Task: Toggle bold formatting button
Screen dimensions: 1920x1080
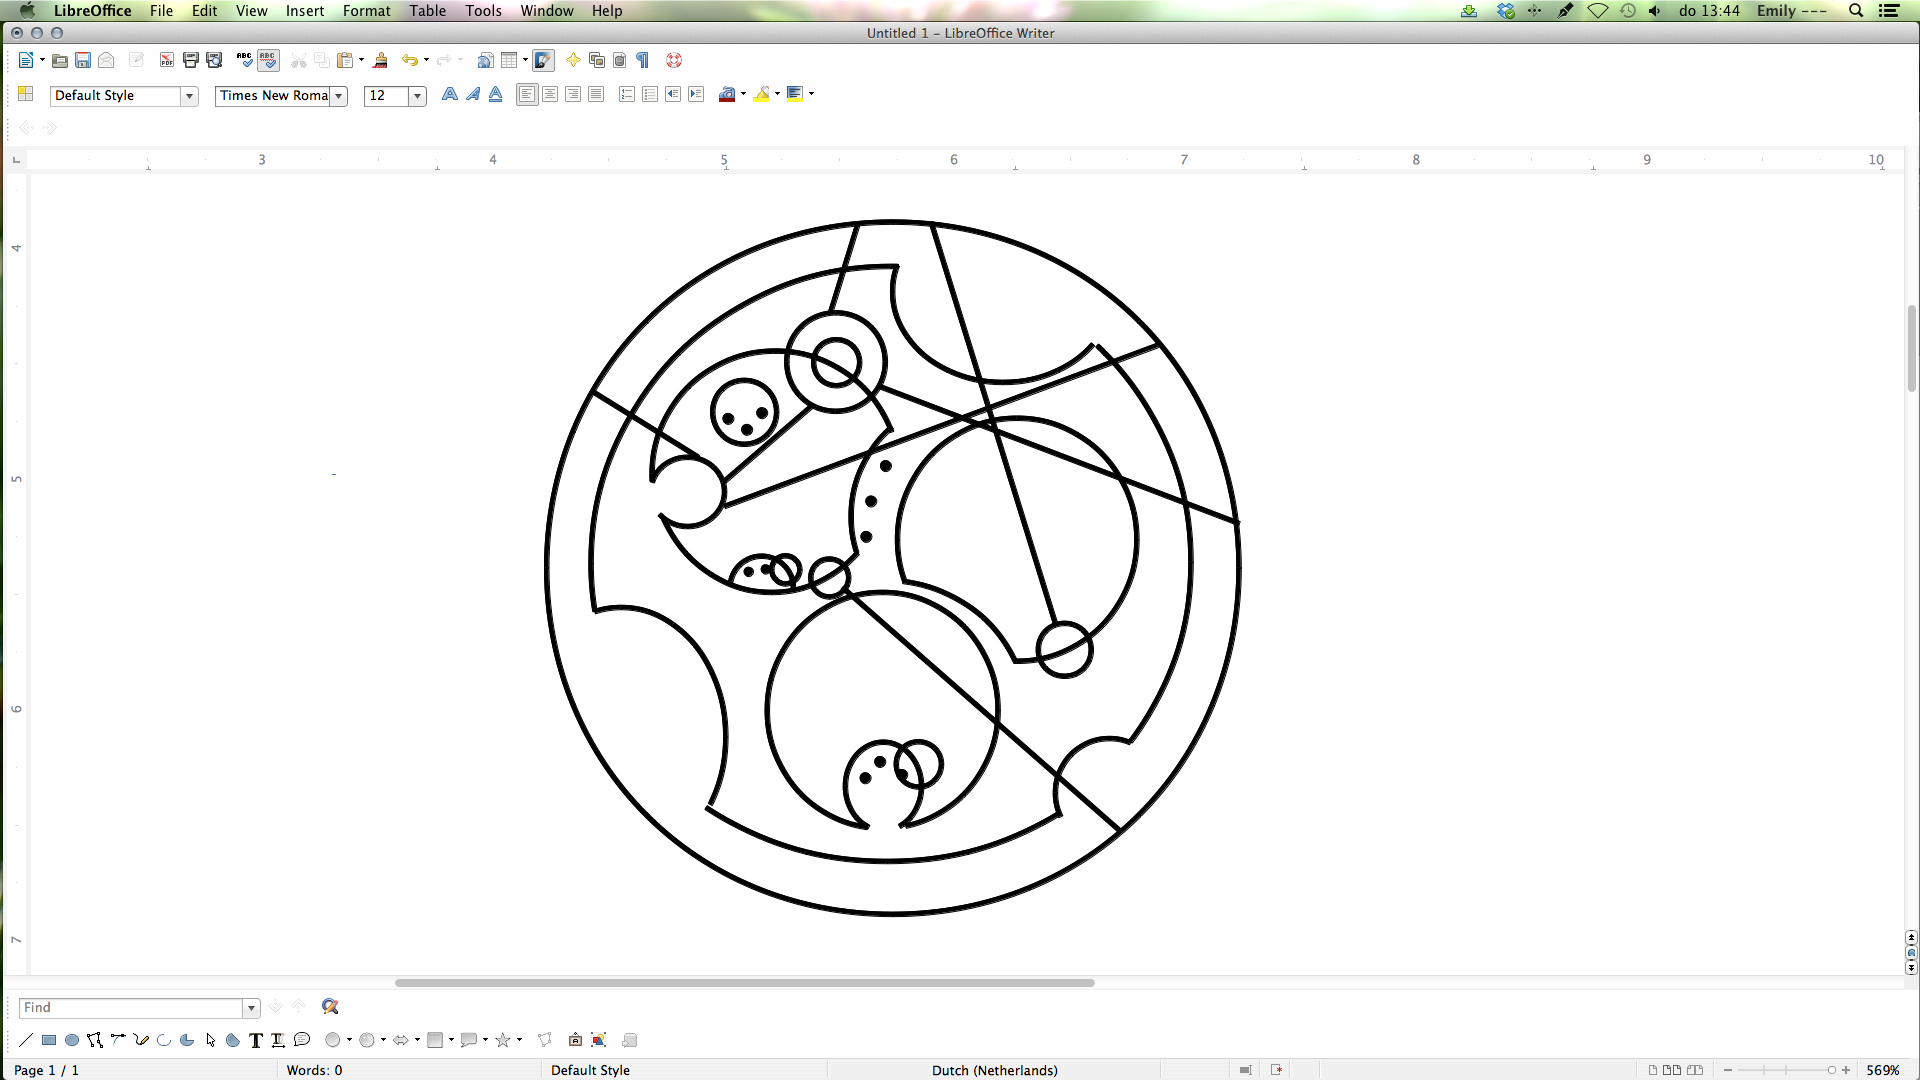Action: [x=448, y=94]
